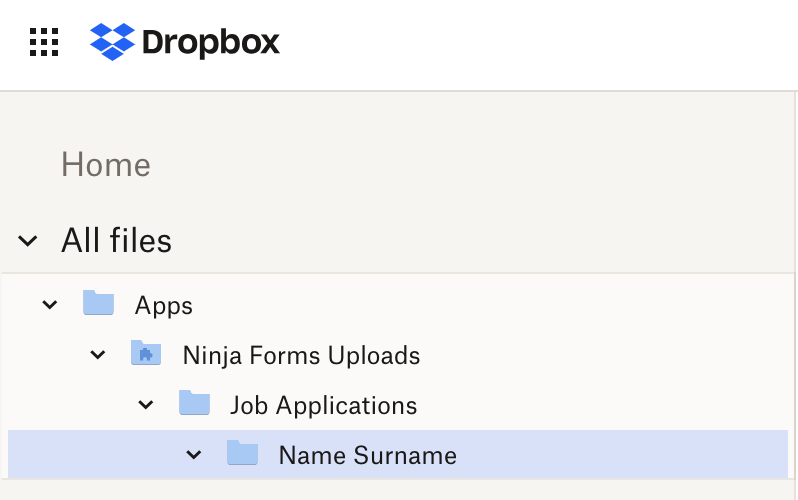Collapse the Apps folder chevron
Viewport: 798px width, 500px height.
50,305
